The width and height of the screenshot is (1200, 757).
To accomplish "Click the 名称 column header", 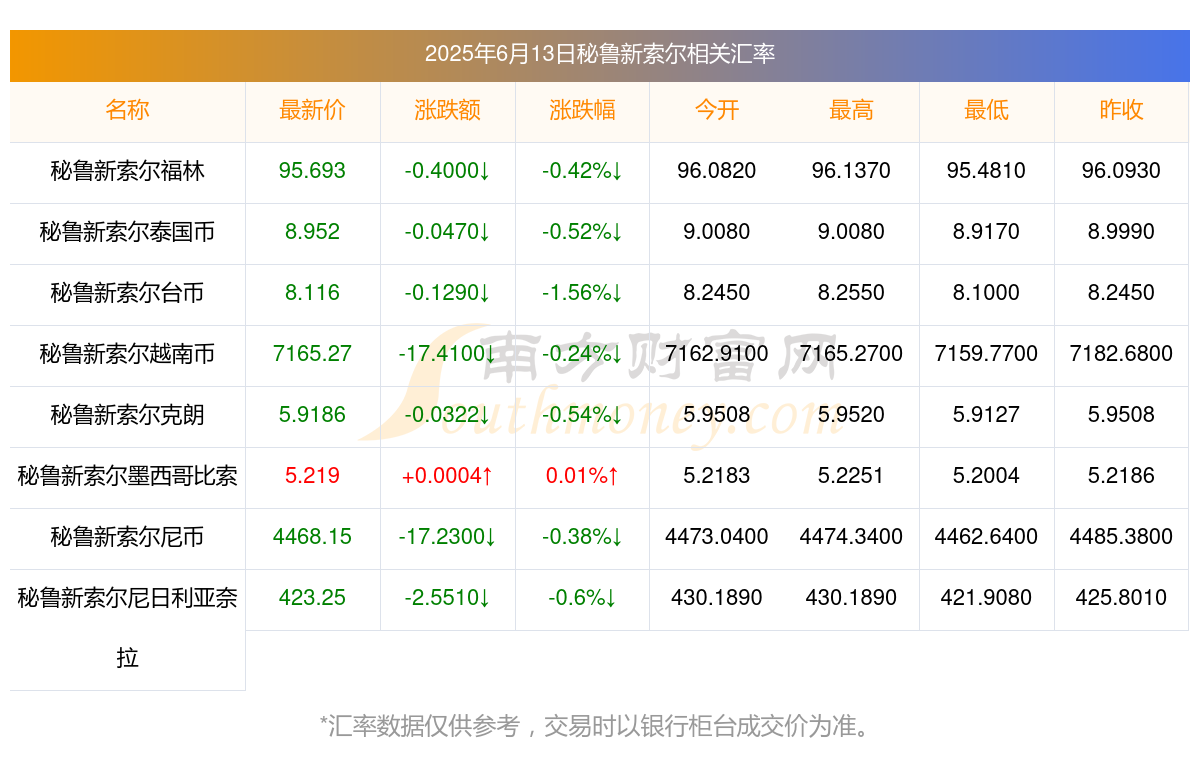I will coord(127,110).
